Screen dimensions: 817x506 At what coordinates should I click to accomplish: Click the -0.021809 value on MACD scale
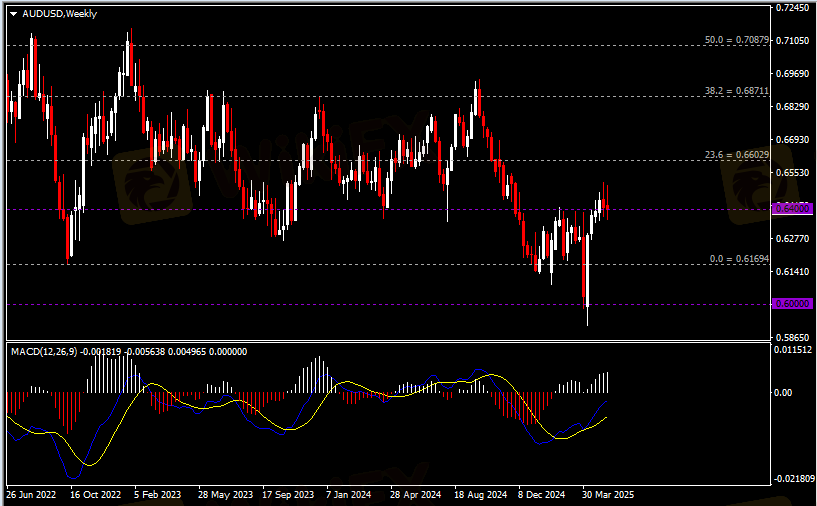coord(793,478)
